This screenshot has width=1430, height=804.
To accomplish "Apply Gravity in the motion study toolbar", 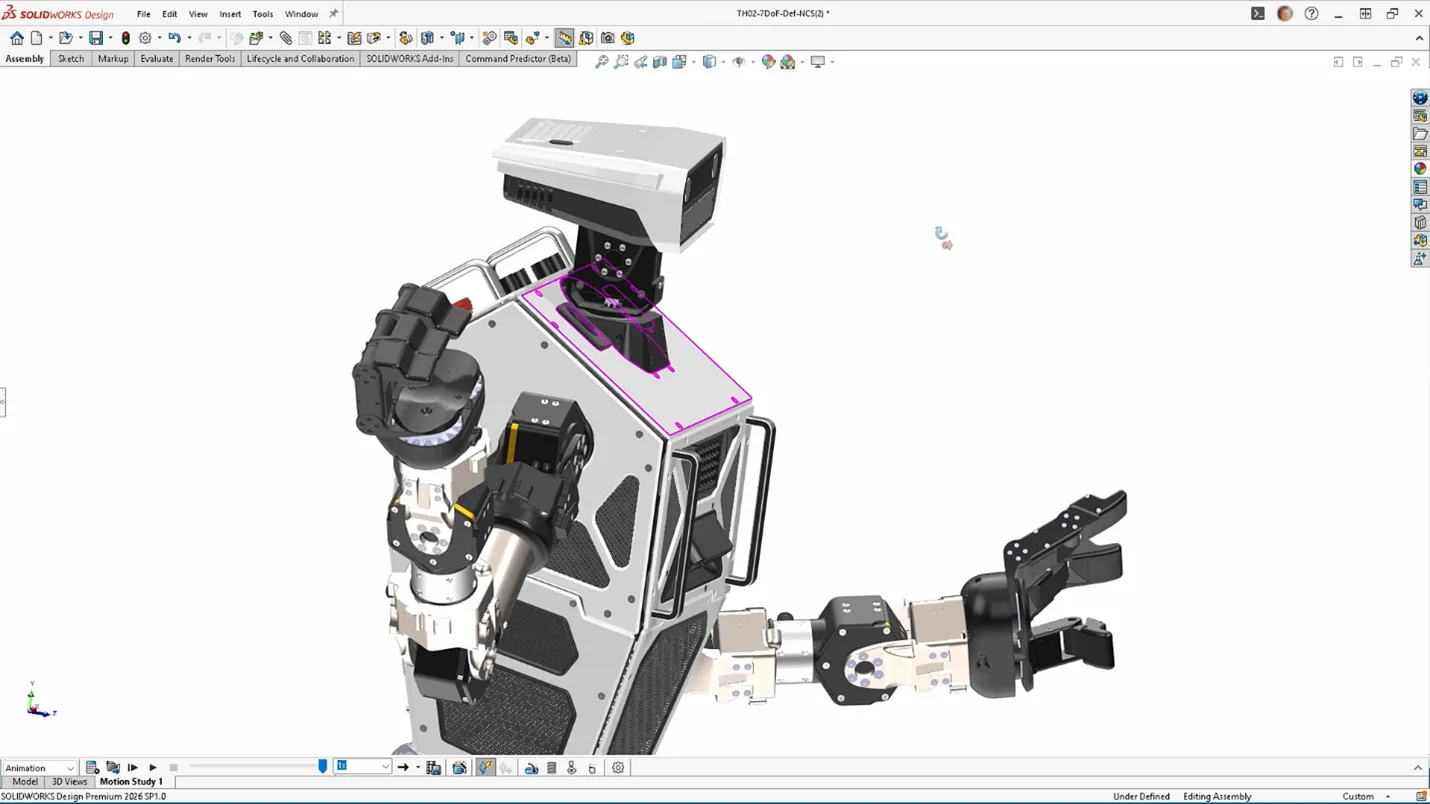I will pos(593,767).
